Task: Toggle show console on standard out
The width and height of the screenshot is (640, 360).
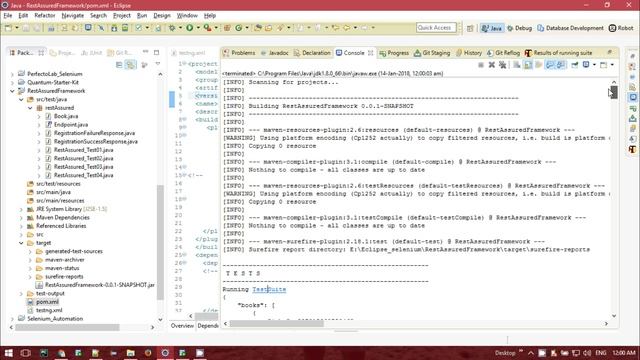Action: (x=550, y=65)
